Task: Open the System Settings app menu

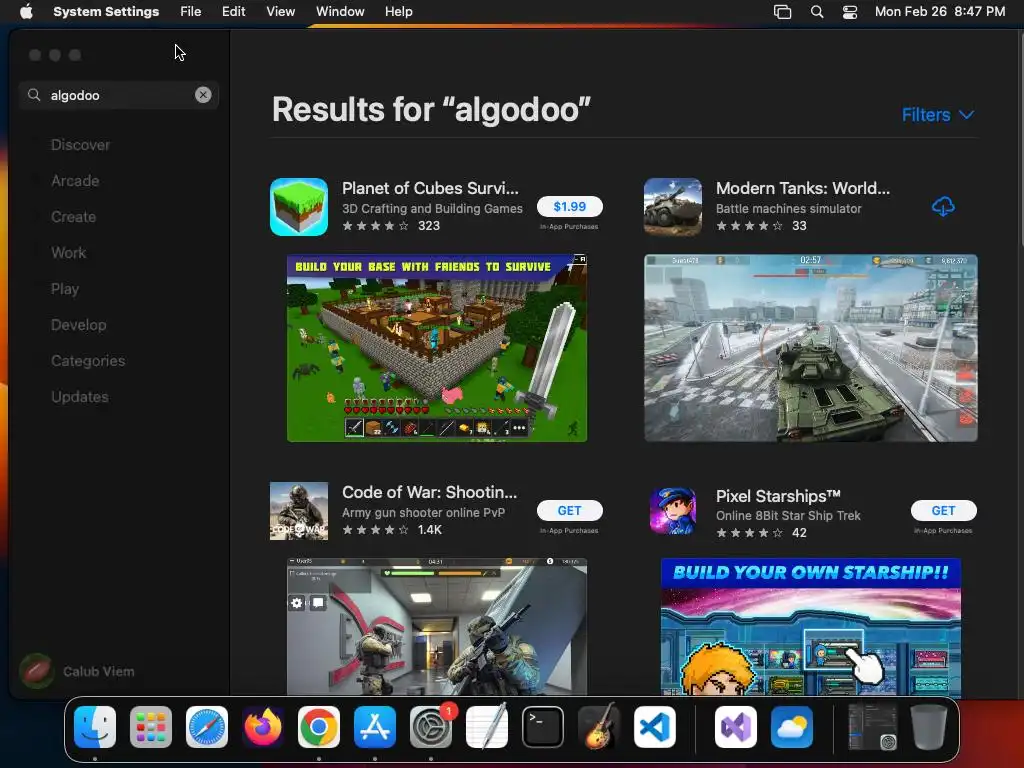Action: [x=106, y=11]
